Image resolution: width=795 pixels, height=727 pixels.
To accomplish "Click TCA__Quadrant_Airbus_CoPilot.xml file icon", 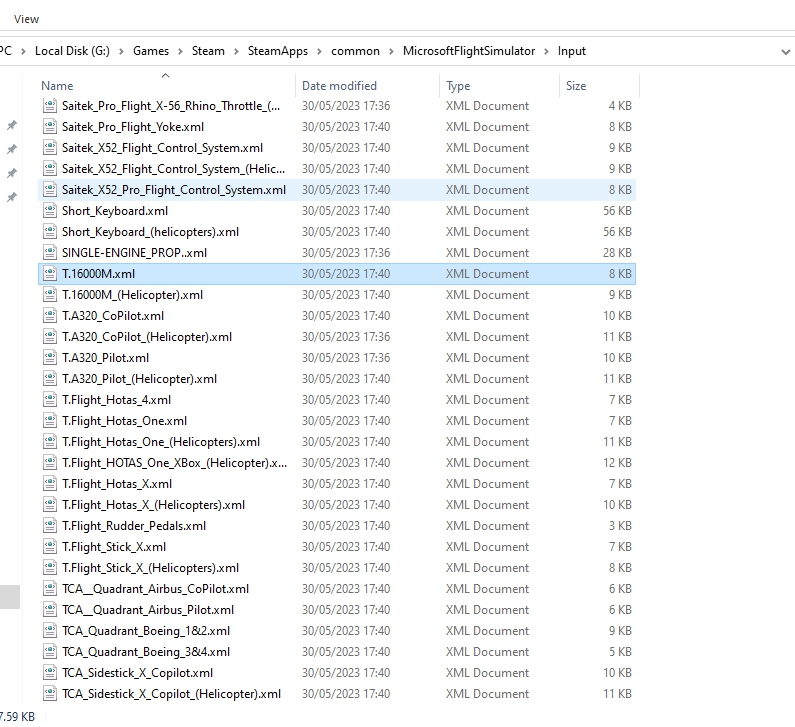I will (50, 589).
